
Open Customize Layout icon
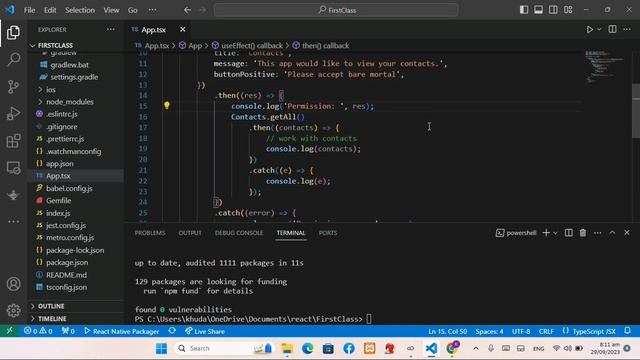tap(568, 10)
